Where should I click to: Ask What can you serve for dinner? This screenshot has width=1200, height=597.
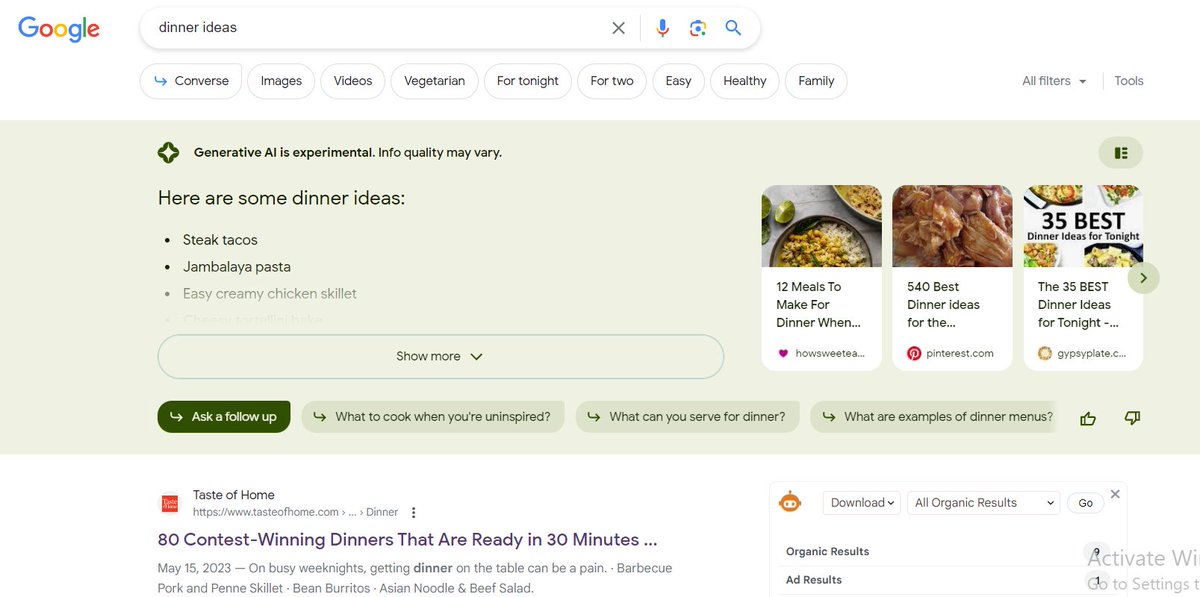coord(688,417)
